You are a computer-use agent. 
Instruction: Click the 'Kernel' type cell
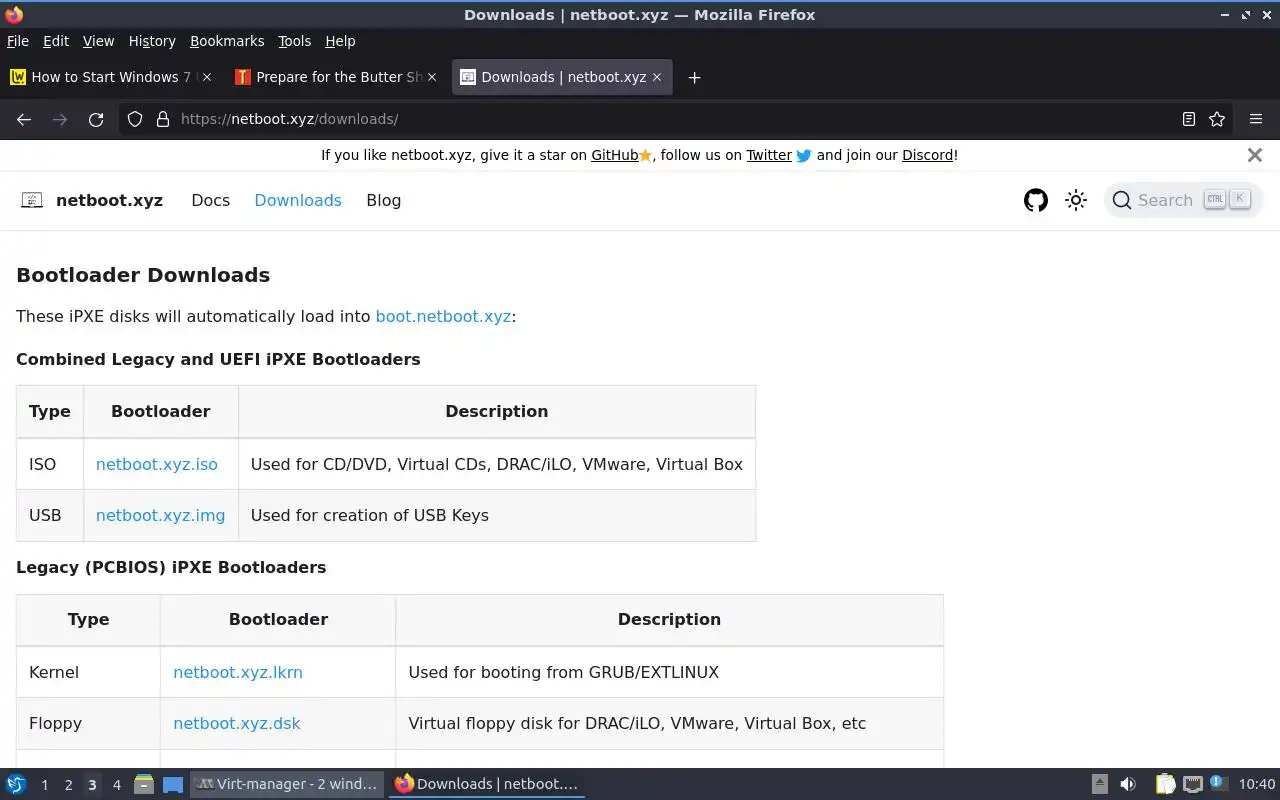click(88, 672)
